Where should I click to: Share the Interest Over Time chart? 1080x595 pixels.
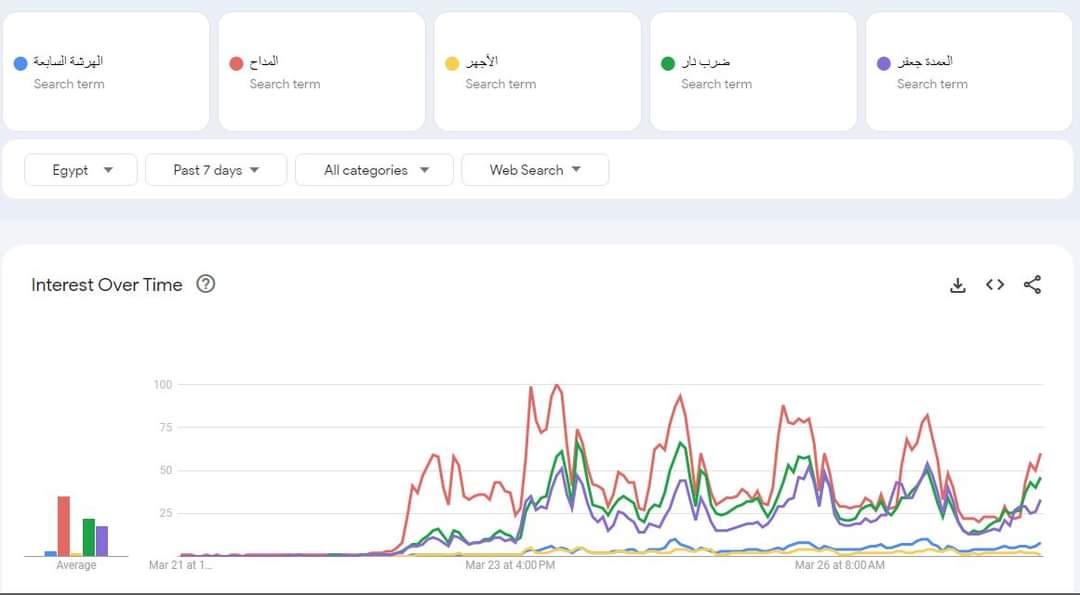coord(1033,285)
